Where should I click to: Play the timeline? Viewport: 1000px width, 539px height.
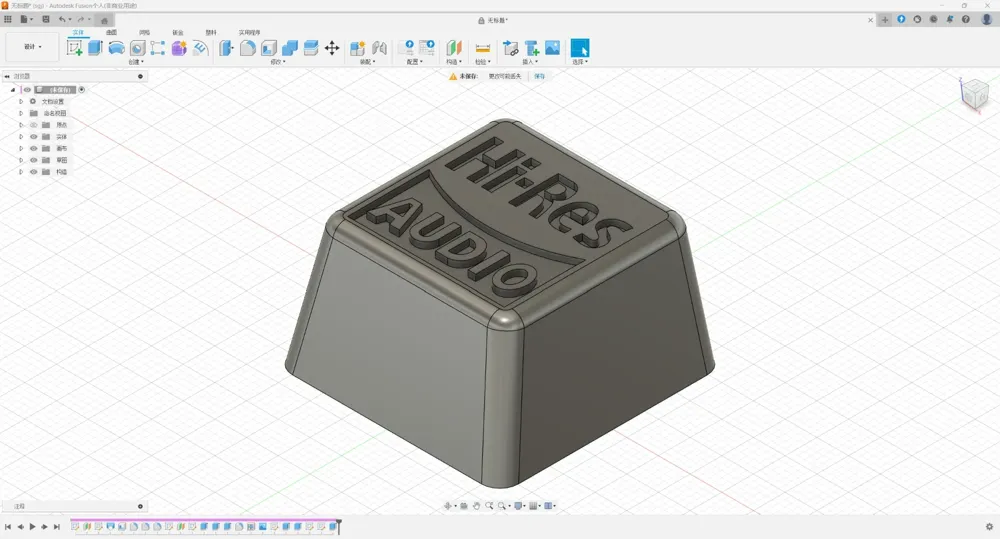(x=33, y=527)
